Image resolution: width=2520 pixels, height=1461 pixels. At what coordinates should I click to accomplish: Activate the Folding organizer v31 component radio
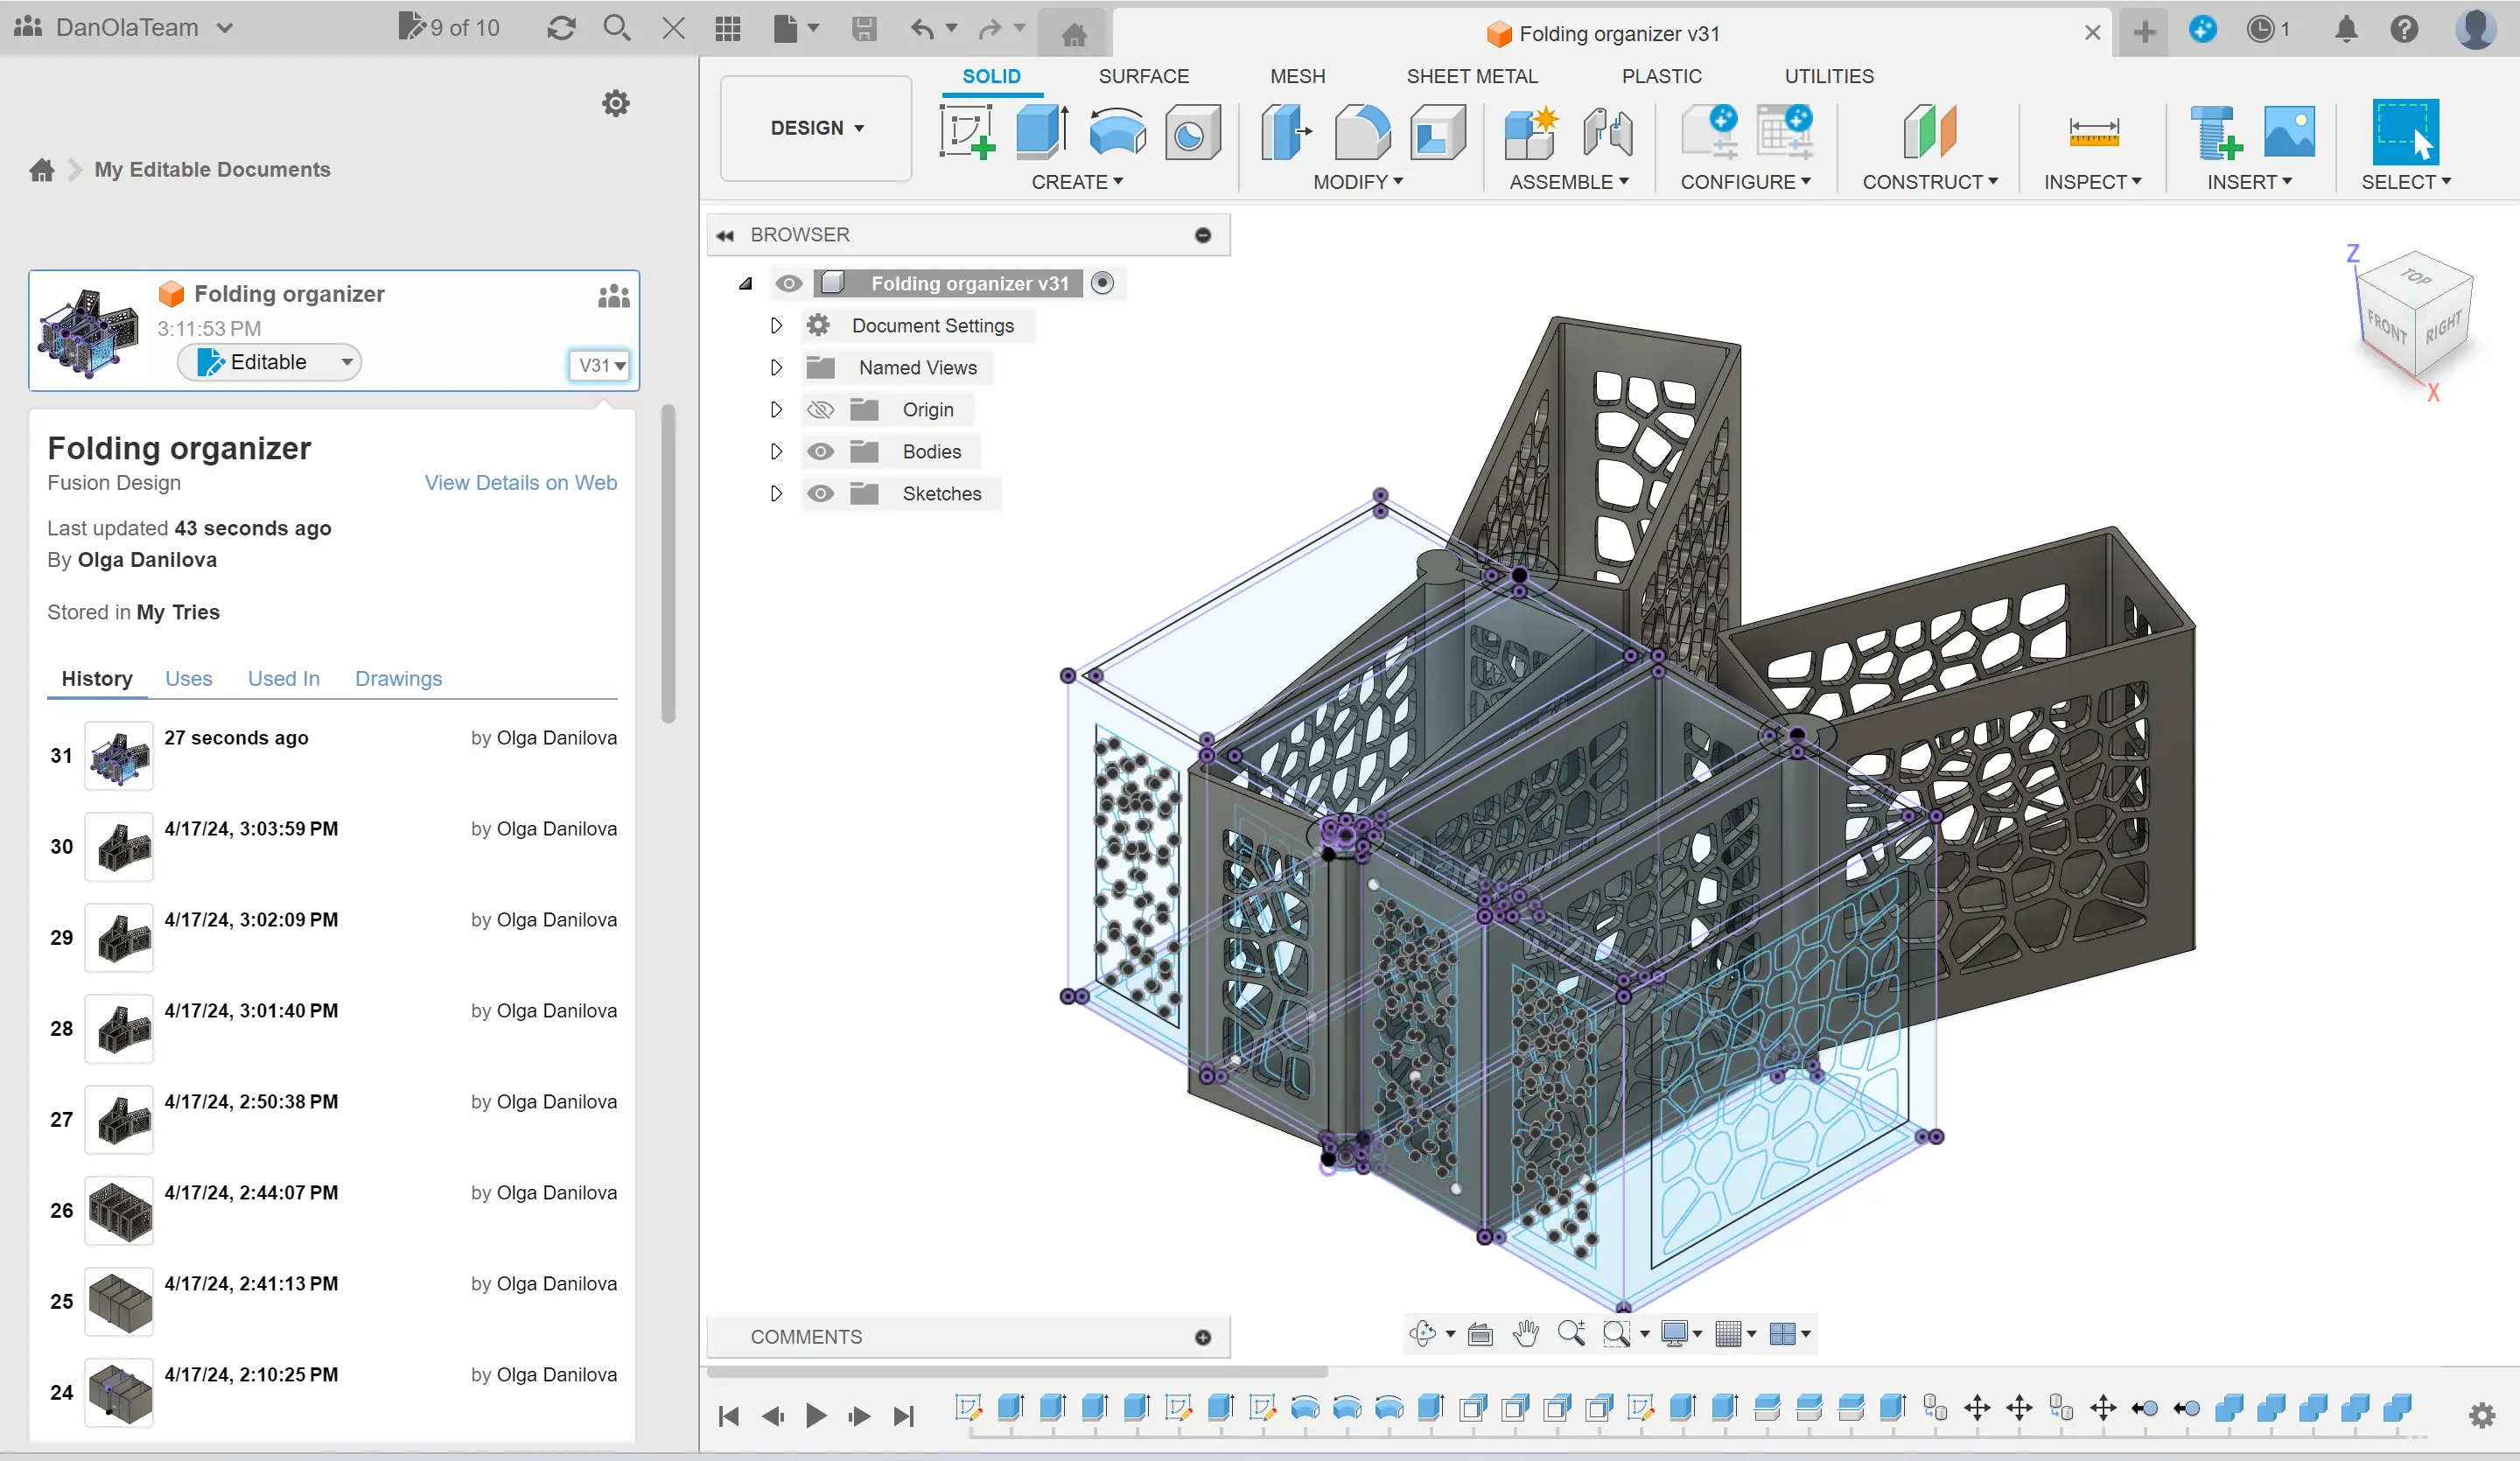pyautogui.click(x=1102, y=283)
